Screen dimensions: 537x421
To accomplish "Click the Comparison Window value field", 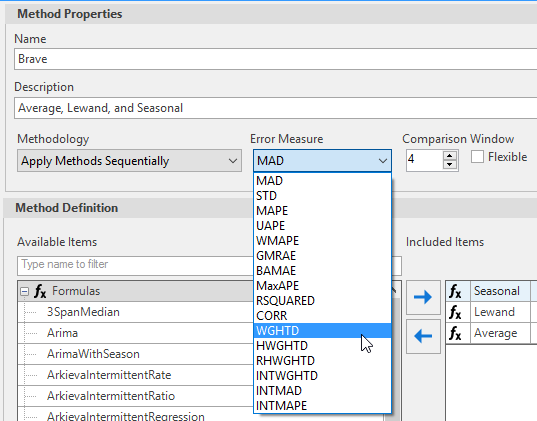I will 424,160.
